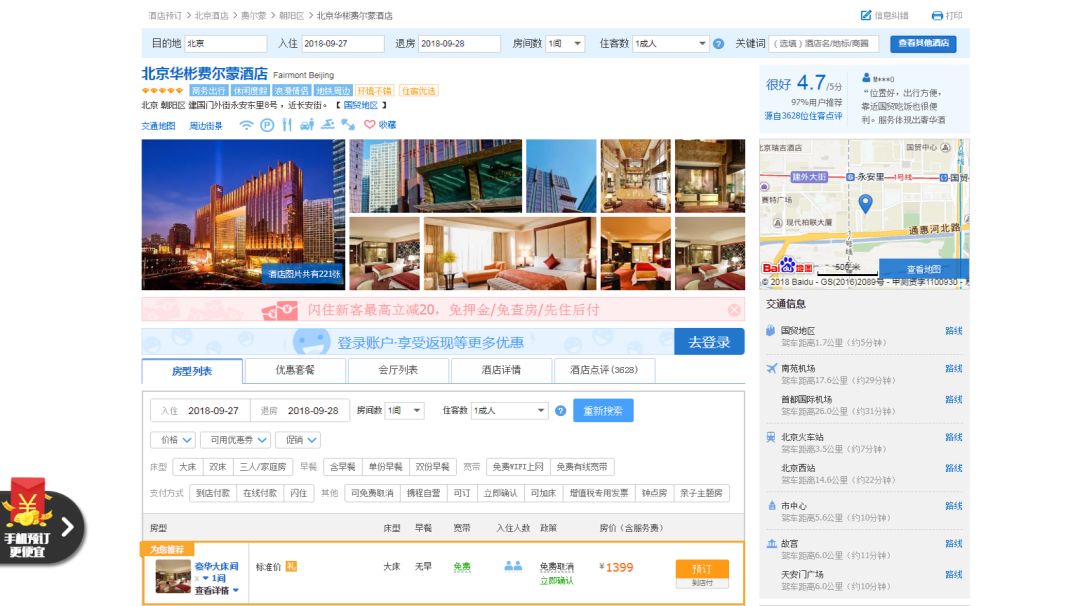This screenshot has height=606, width=1080.
Task: Click 北京酒店 in the breadcrumb
Action: tap(211, 15)
